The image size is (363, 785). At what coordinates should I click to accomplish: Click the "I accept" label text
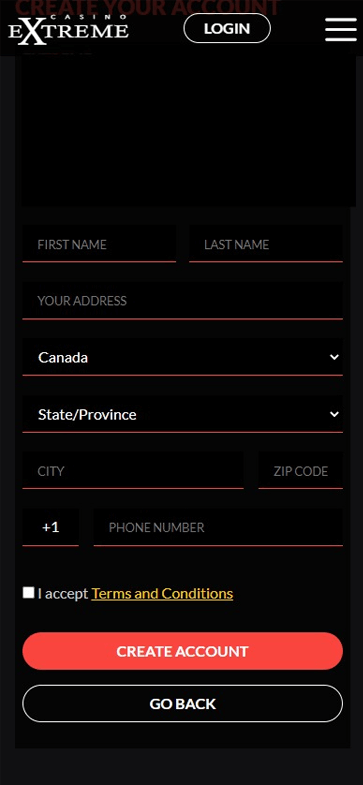click(x=63, y=594)
